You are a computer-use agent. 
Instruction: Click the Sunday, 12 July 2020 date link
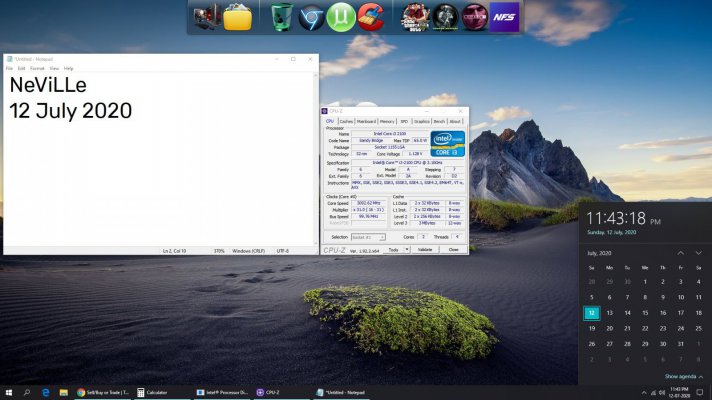[x=612, y=232]
